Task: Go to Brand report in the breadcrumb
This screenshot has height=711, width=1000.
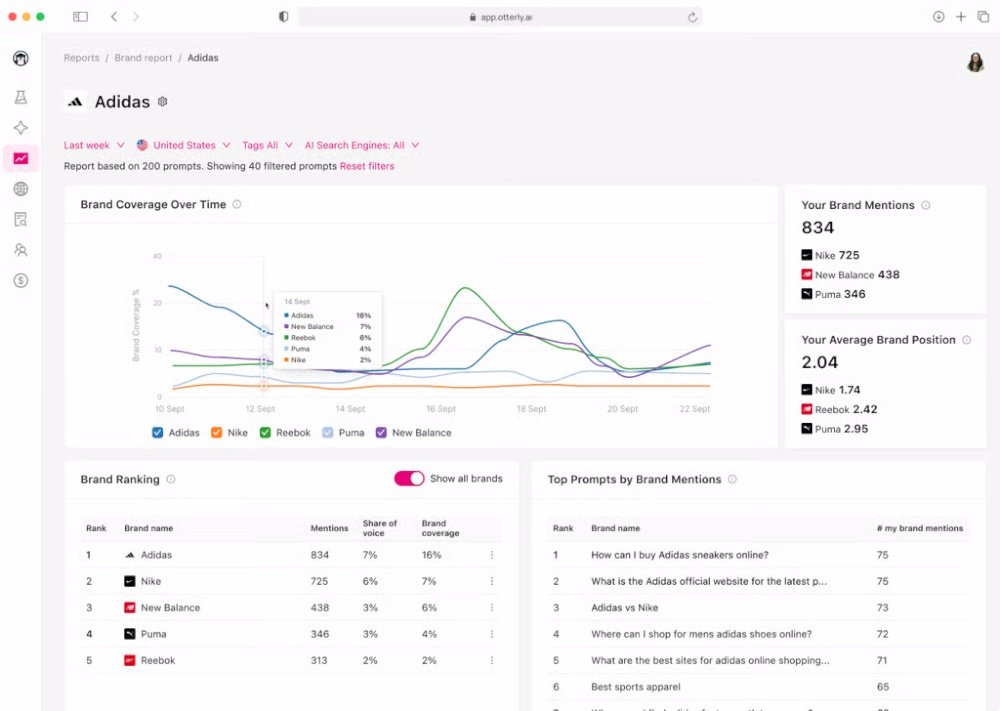Action: tap(143, 57)
